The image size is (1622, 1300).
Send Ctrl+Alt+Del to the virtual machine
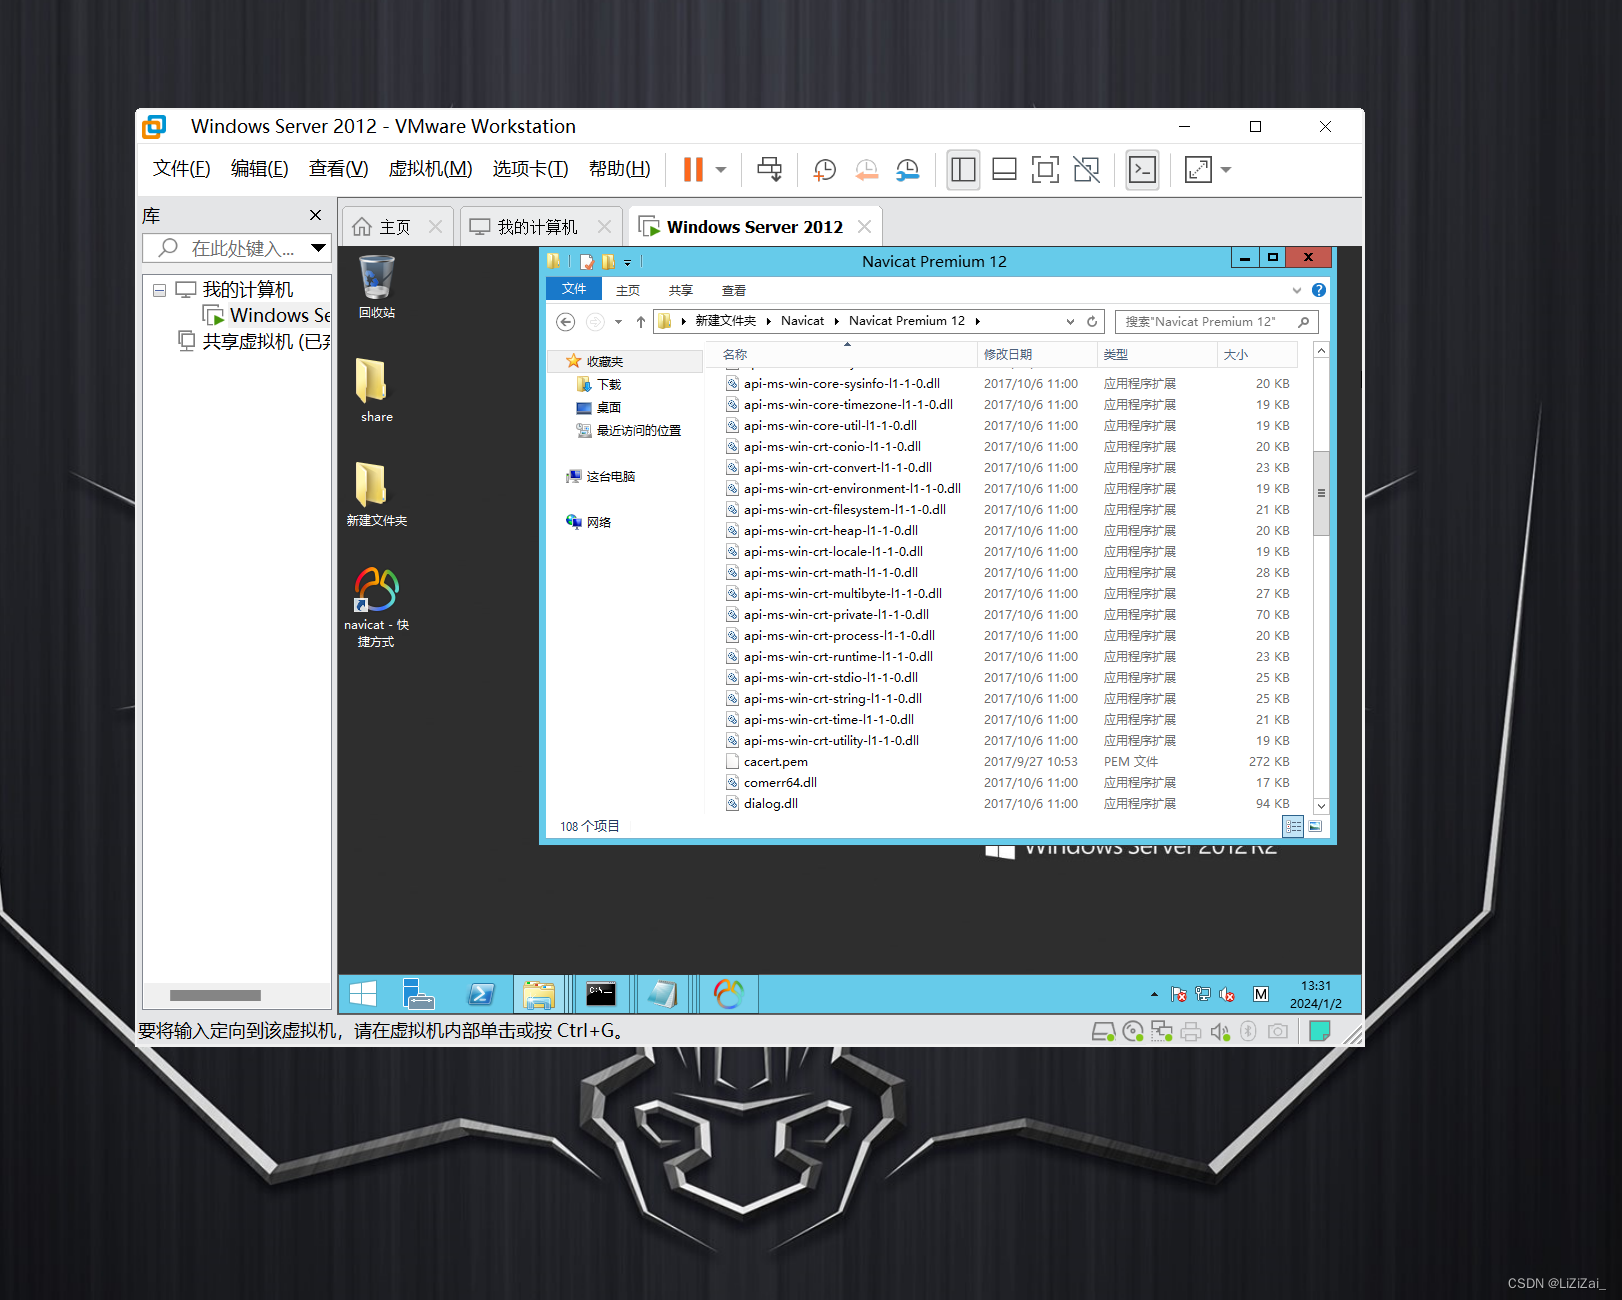point(769,169)
